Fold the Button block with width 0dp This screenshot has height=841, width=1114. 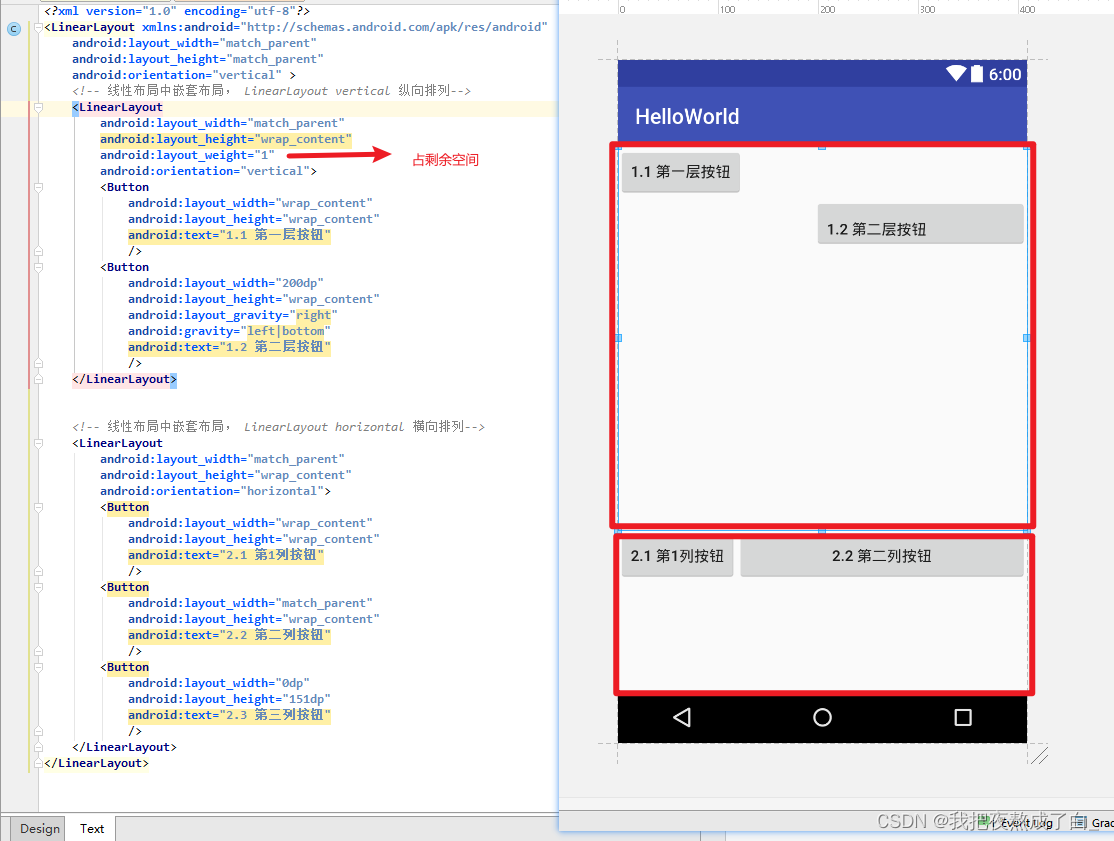click(x=38, y=667)
